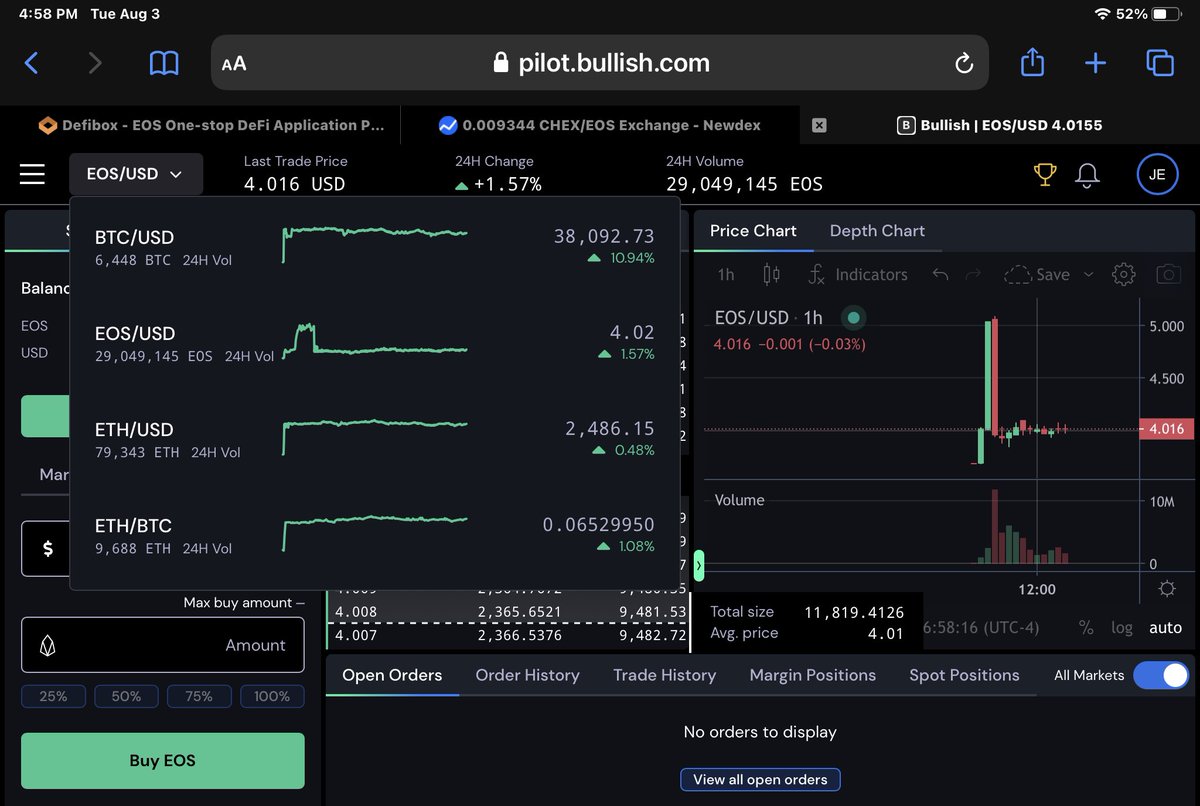
Task: Tap the address bar pilot.bullish.com
Action: [x=602, y=63]
